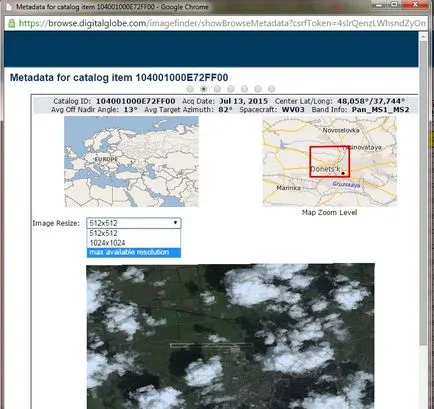Select the fifth map zoom radio button
This screenshot has width=434, height=409.
click(244, 89)
